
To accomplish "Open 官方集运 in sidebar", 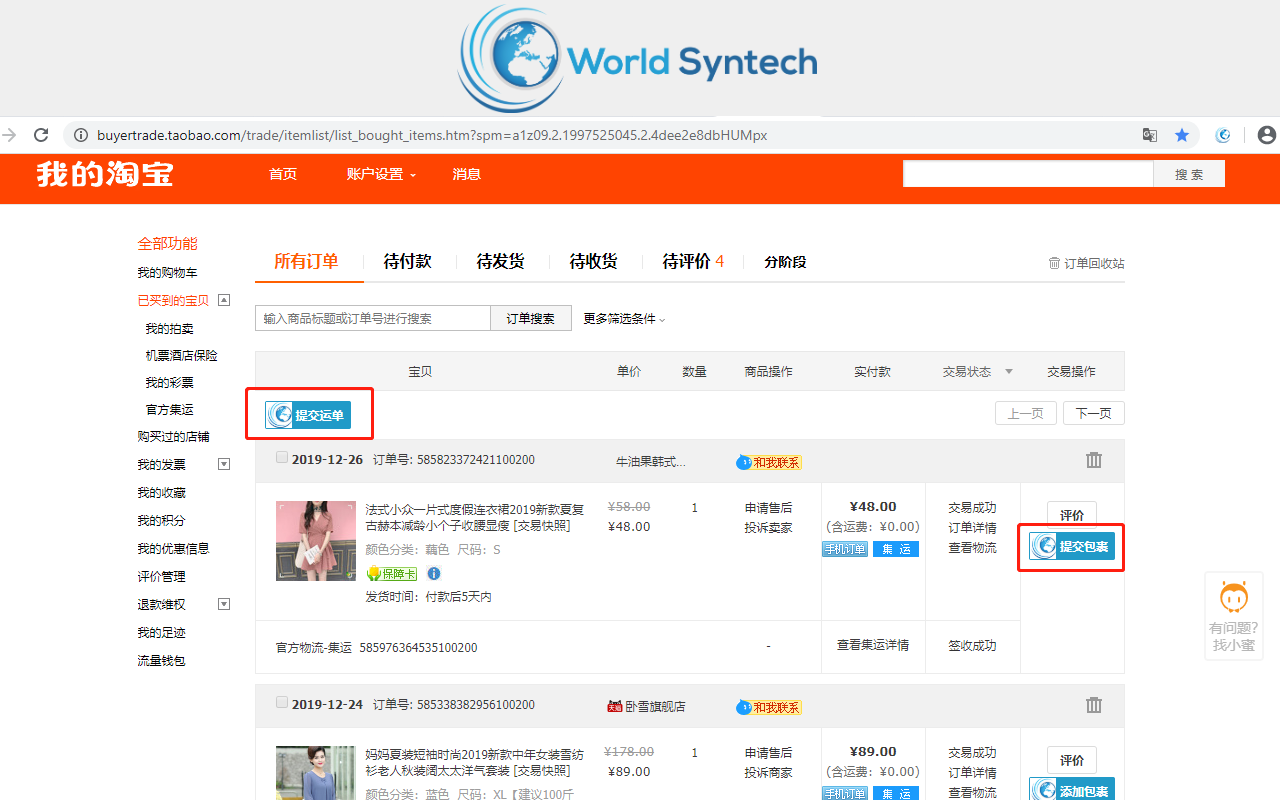I will pyautogui.click(x=169, y=410).
